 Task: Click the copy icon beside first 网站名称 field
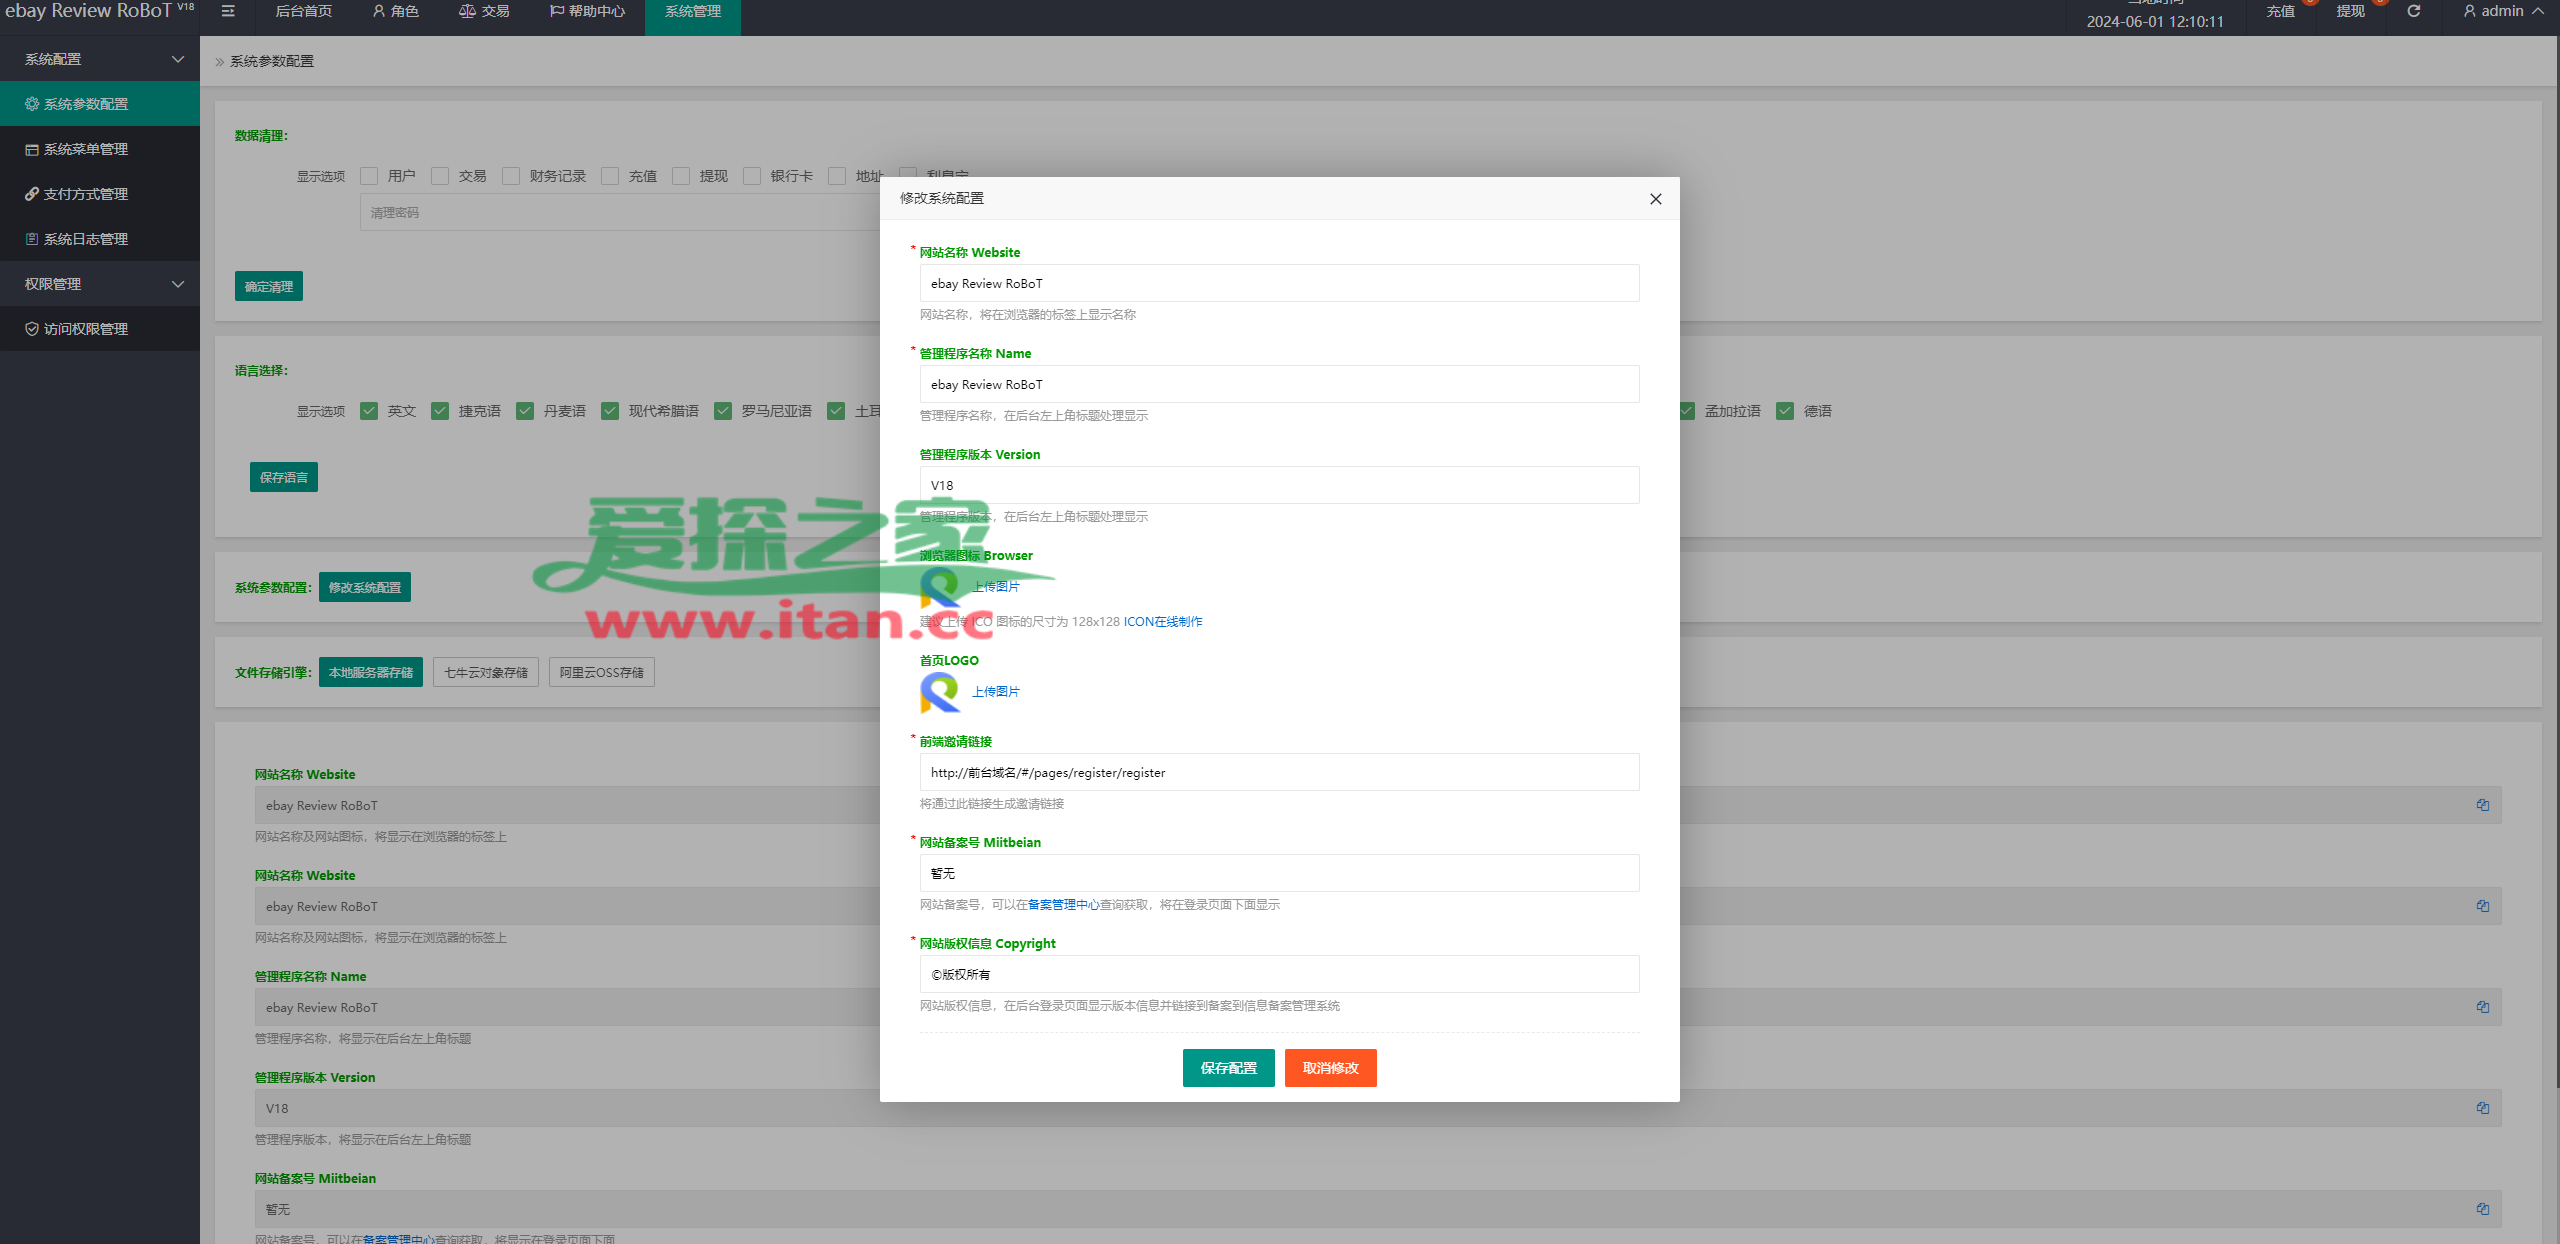pos(2482,805)
